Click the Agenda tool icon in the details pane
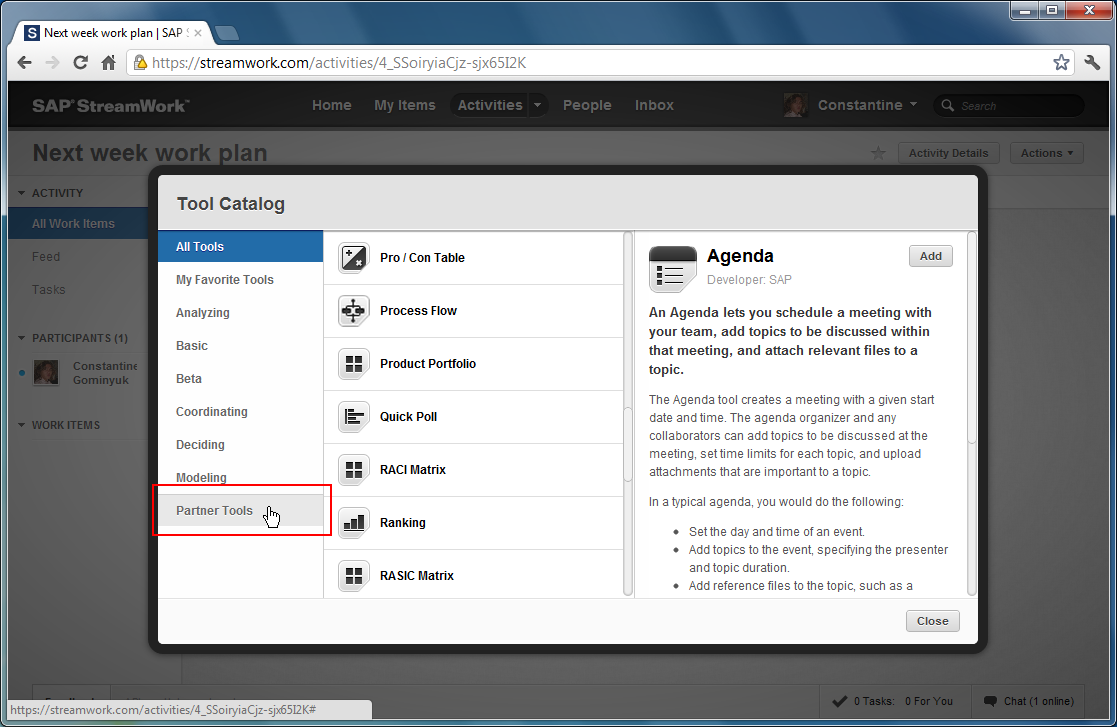The width and height of the screenshot is (1117, 727). point(672,269)
